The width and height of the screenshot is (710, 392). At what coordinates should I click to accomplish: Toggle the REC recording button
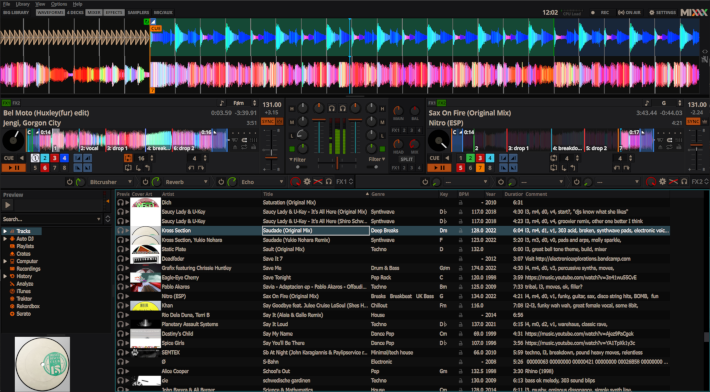point(600,12)
